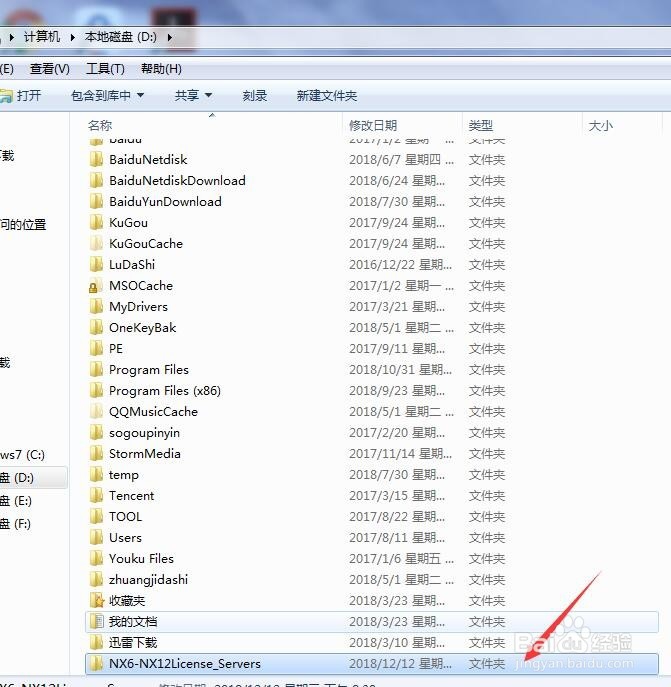Click the Users folder icon

click(96, 538)
